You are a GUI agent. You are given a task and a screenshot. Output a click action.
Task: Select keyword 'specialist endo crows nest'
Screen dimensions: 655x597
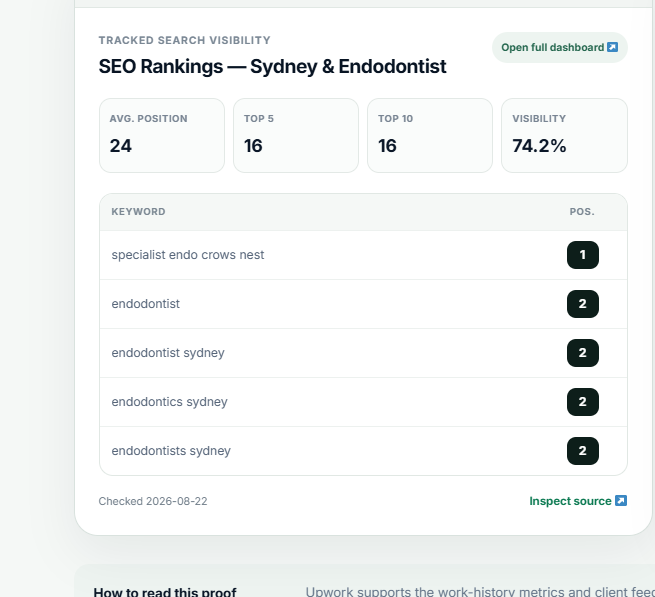[188, 255]
